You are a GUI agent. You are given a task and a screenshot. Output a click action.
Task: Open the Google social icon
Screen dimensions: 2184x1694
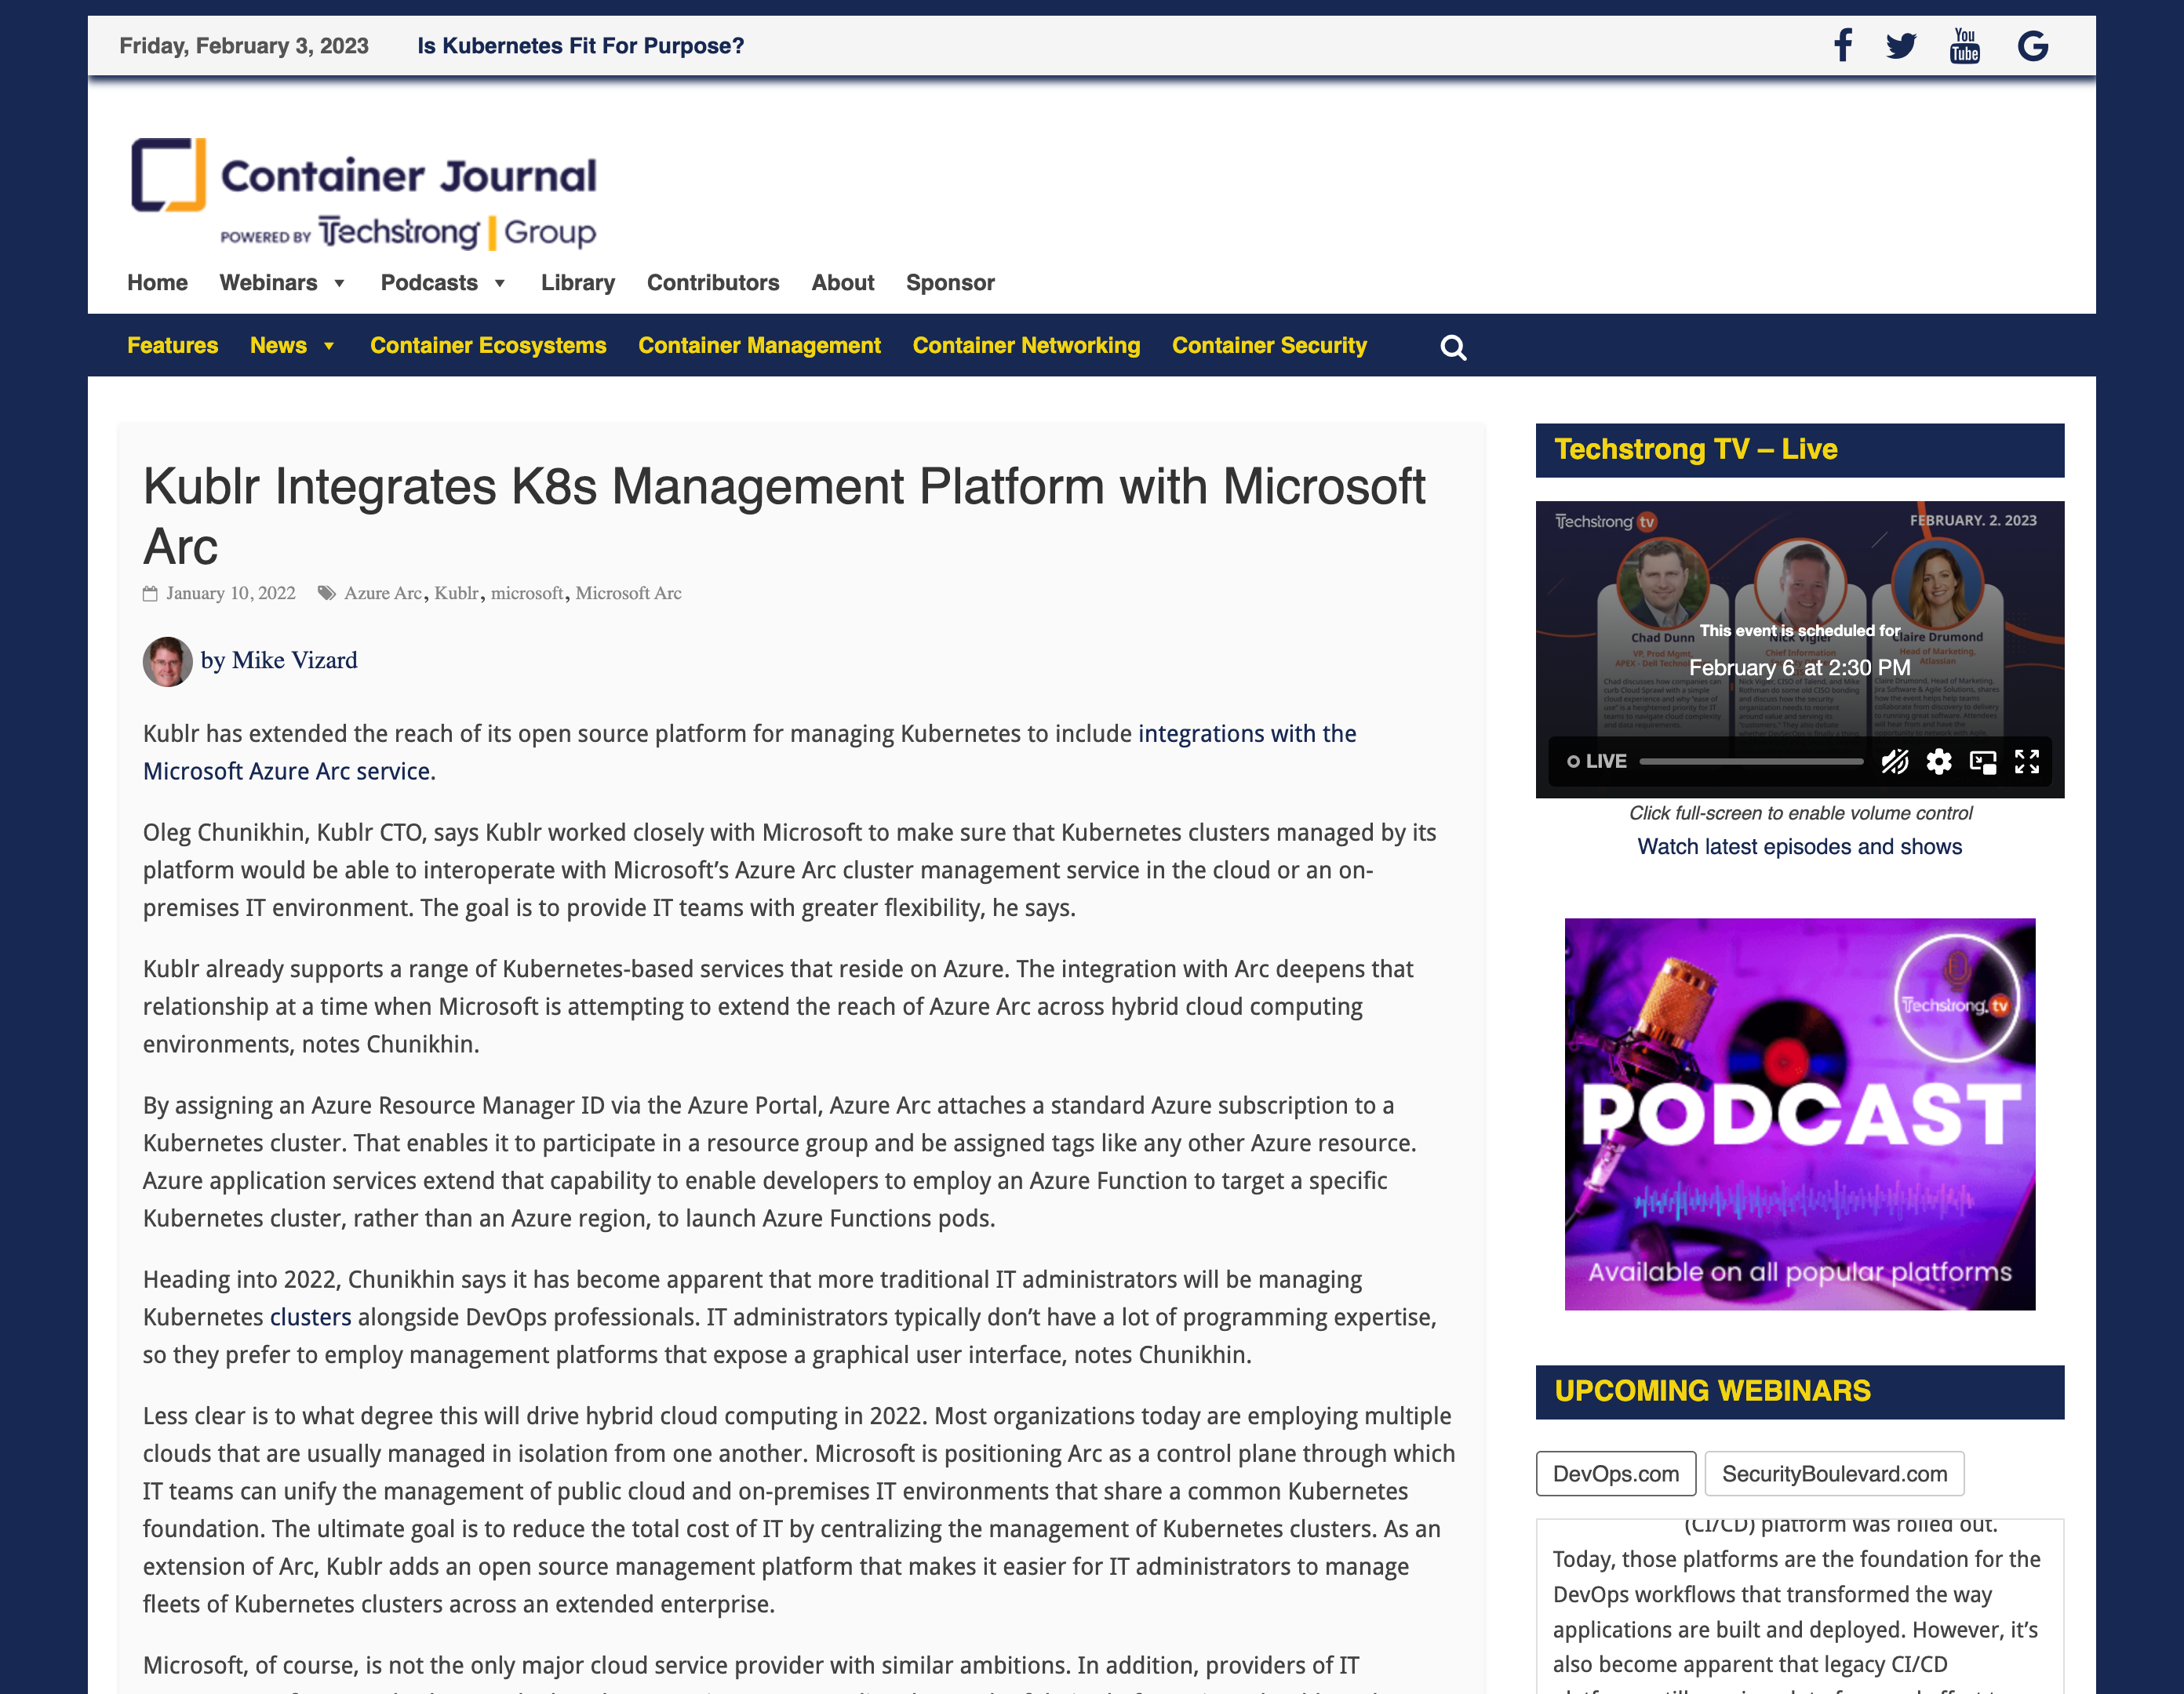pos(2033,46)
